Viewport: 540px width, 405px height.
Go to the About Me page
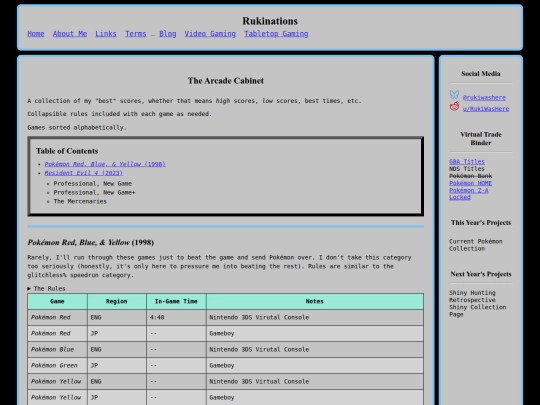(x=70, y=34)
